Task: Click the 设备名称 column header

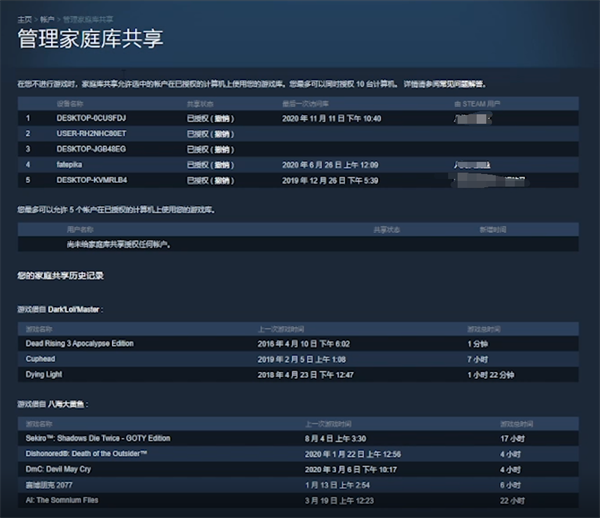Action: [x=70, y=104]
